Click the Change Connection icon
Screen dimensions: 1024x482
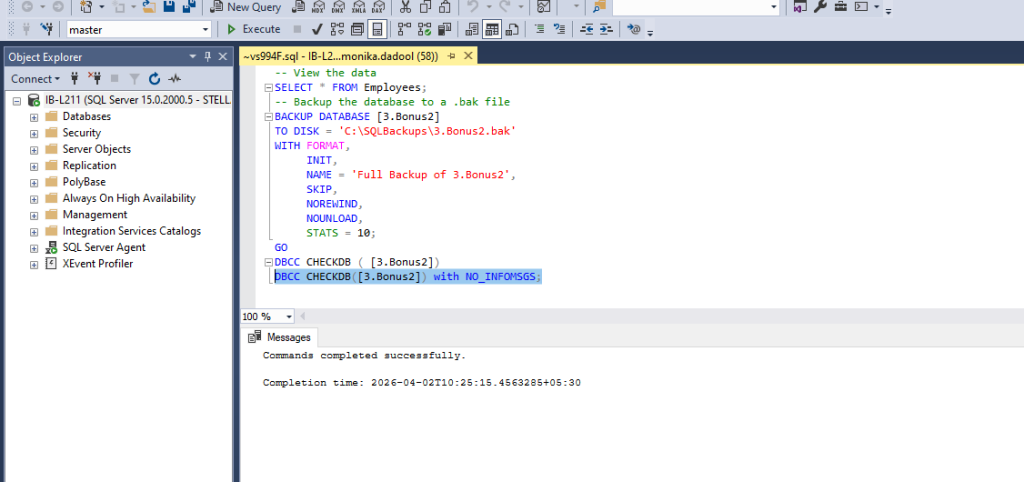(x=46, y=29)
